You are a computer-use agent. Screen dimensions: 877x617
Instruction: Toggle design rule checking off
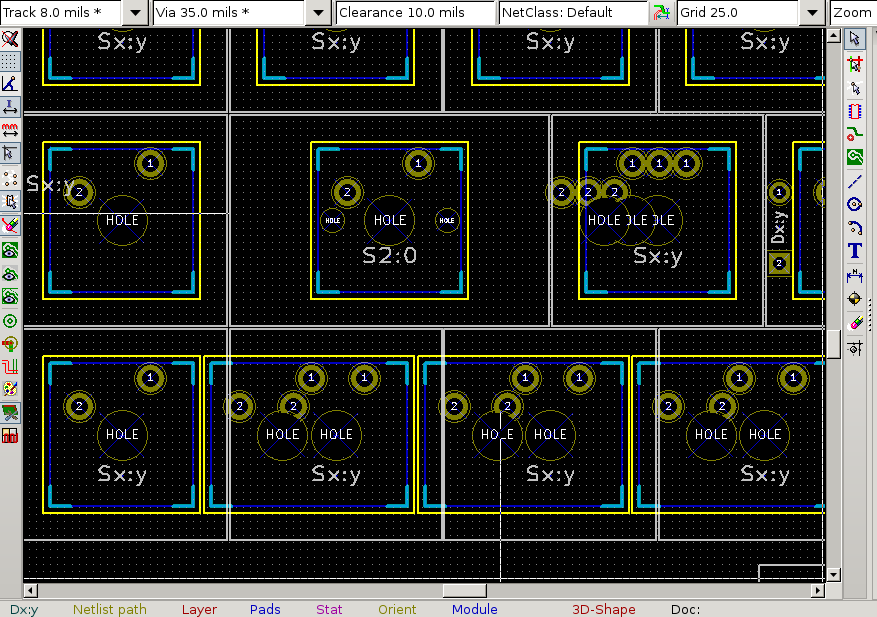click(x=10, y=39)
